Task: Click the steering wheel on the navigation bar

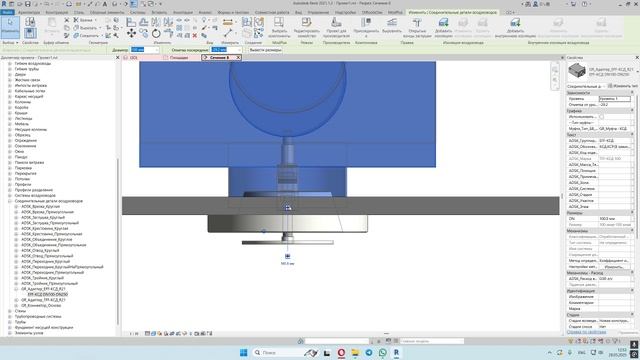Action: [555, 69]
